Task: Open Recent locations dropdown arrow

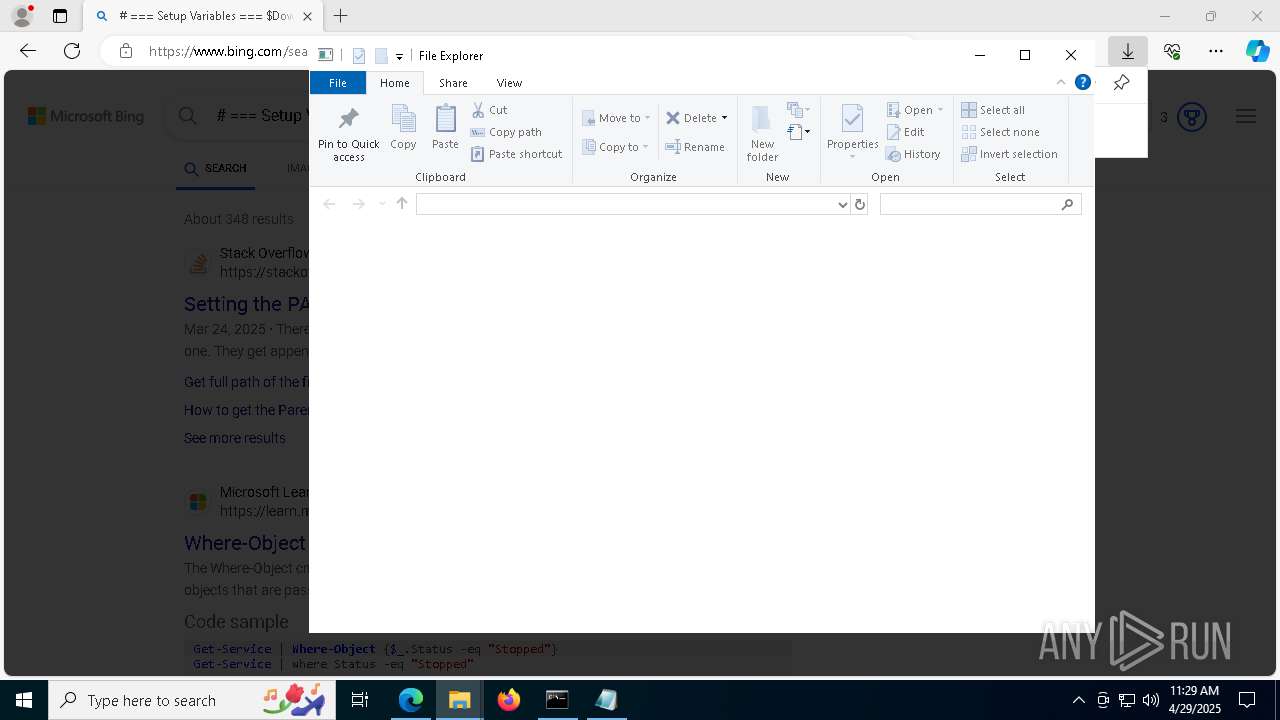Action: click(x=382, y=204)
